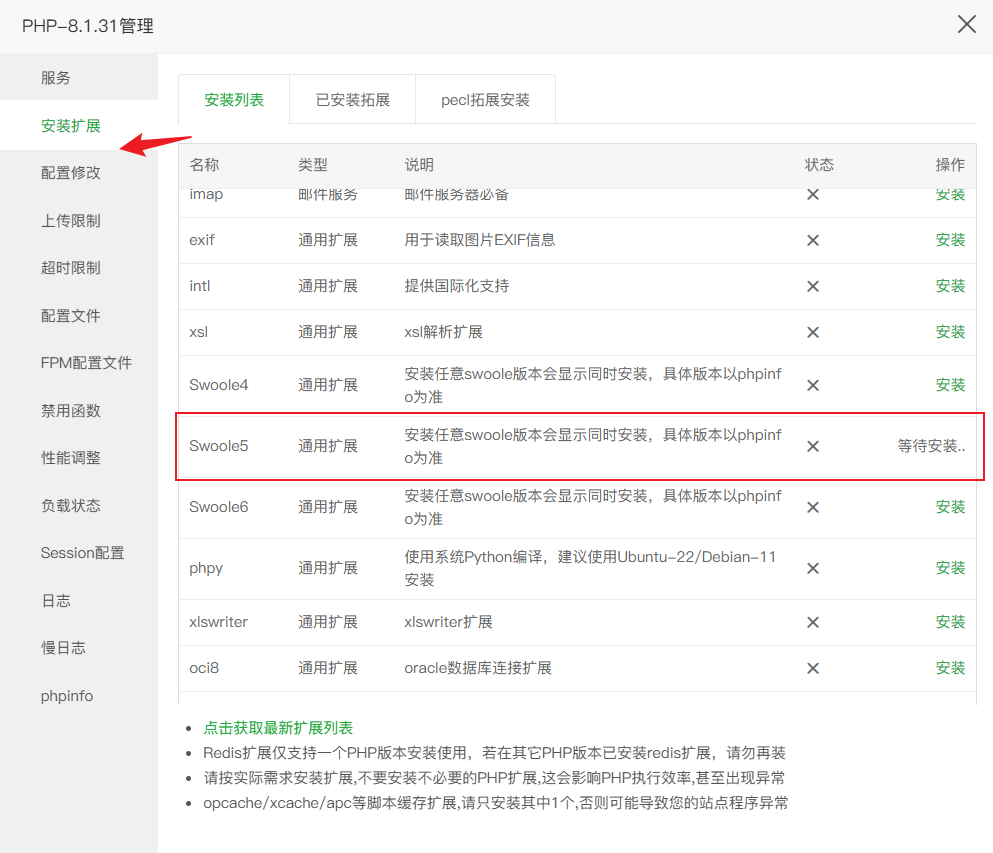Close the PHP-8.1.31 management dialog
This screenshot has height=853, width=993.
point(966,24)
